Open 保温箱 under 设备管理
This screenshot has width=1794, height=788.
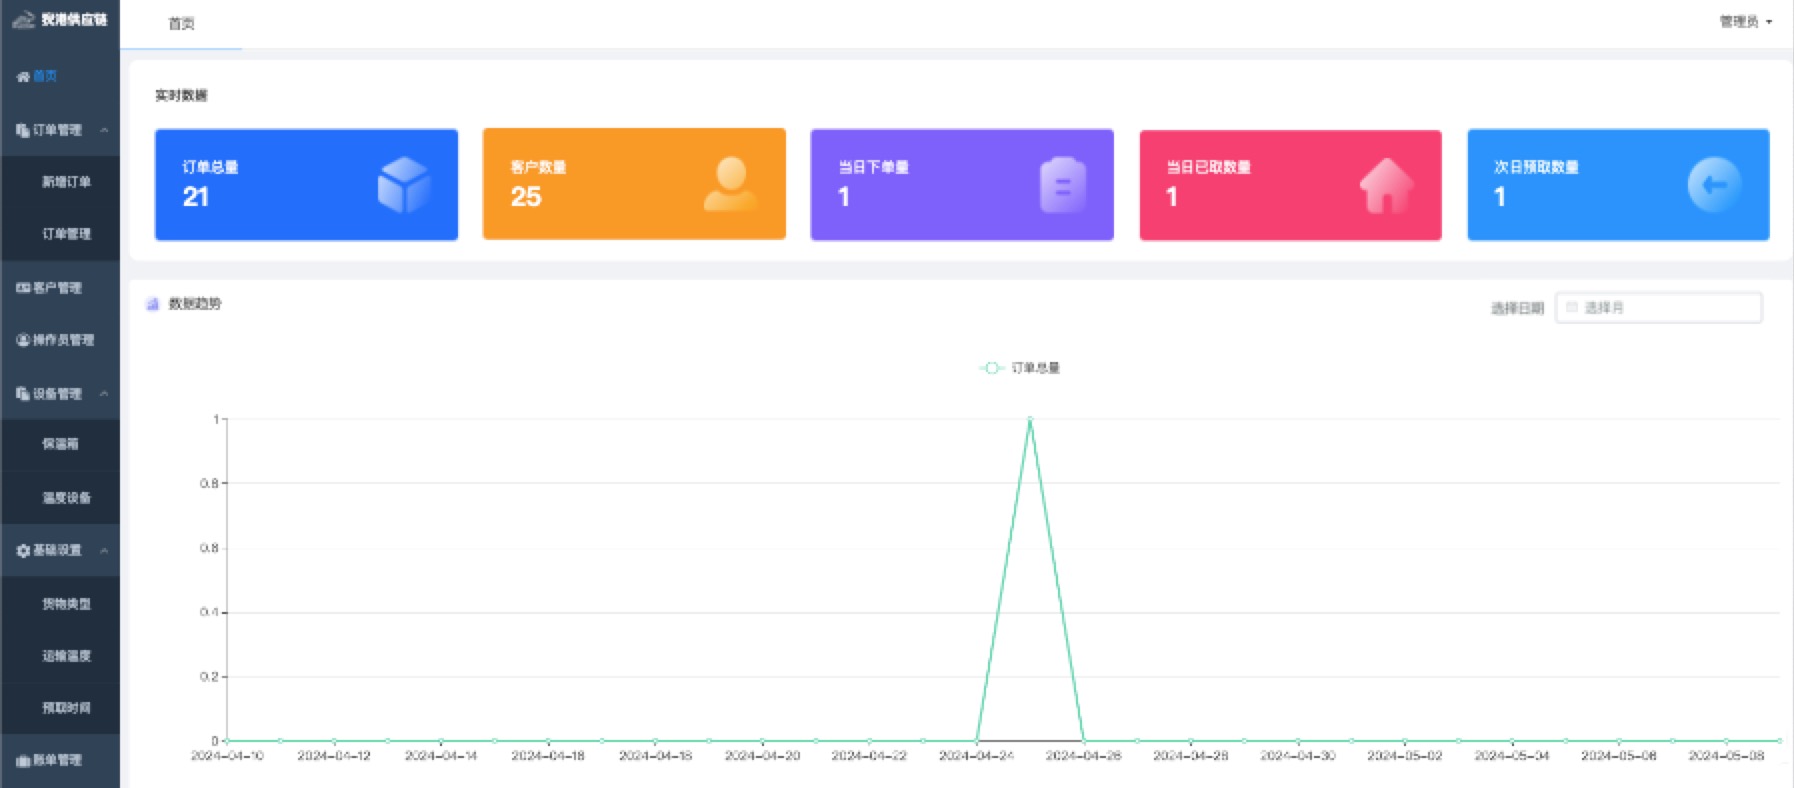coord(60,444)
